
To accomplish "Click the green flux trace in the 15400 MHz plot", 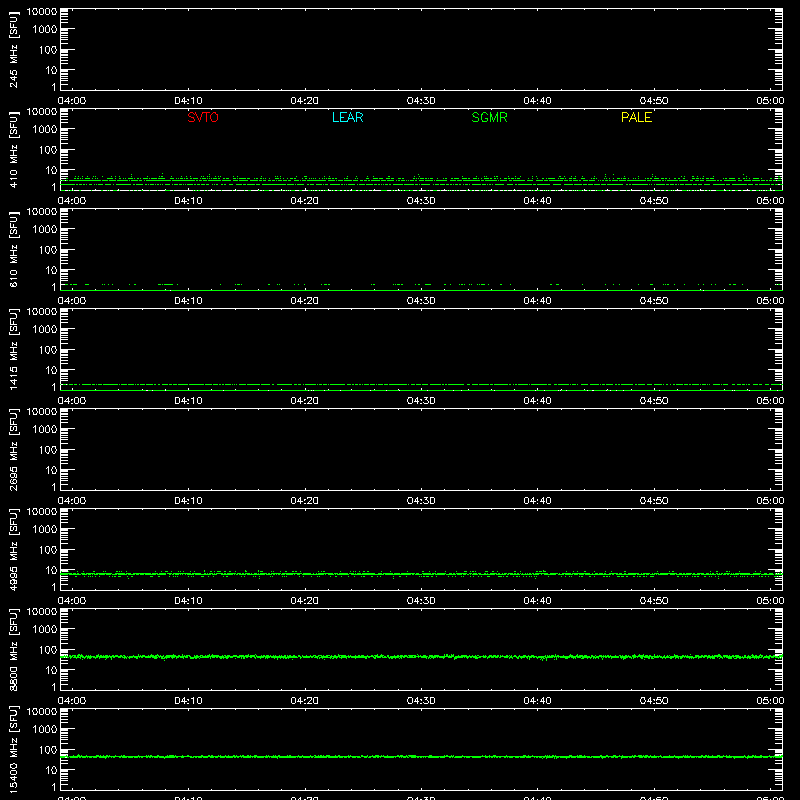I will pos(421,757).
